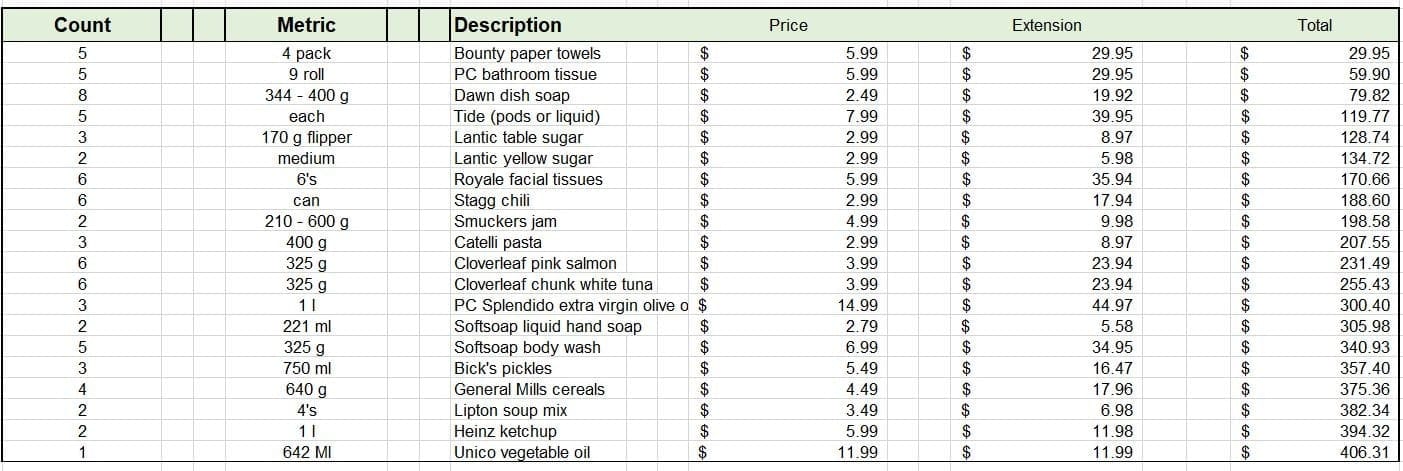This screenshot has height=471, width=1403.
Task: Click the 642 Ml metric cell
Action: point(306,452)
